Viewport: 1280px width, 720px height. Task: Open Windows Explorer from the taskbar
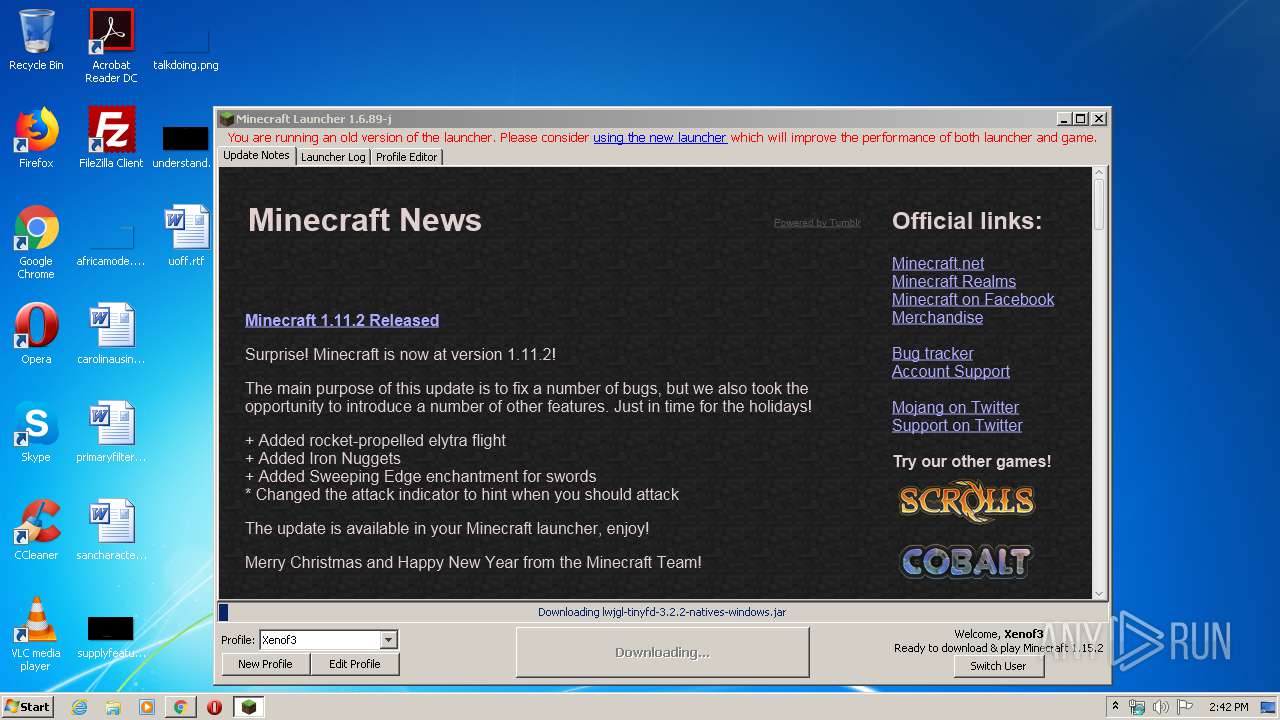click(x=113, y=707)
